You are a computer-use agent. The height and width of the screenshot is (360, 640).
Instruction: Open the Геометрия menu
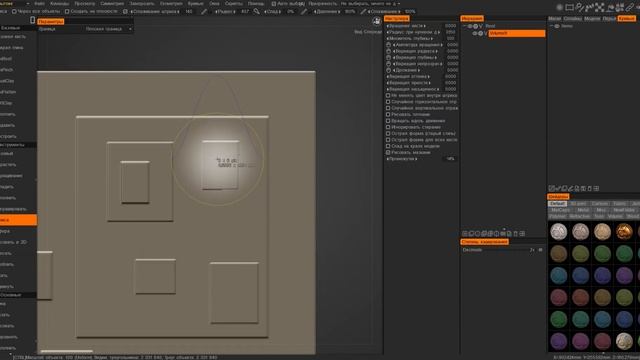pos(171,3)
